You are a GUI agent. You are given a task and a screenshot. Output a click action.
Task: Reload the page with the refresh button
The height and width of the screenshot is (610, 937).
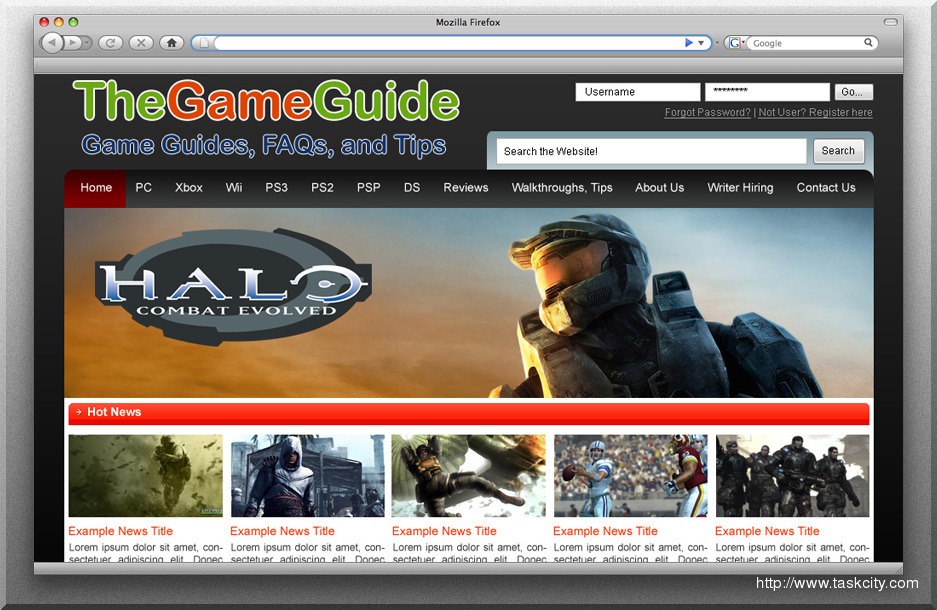click(x=110, y=42)
